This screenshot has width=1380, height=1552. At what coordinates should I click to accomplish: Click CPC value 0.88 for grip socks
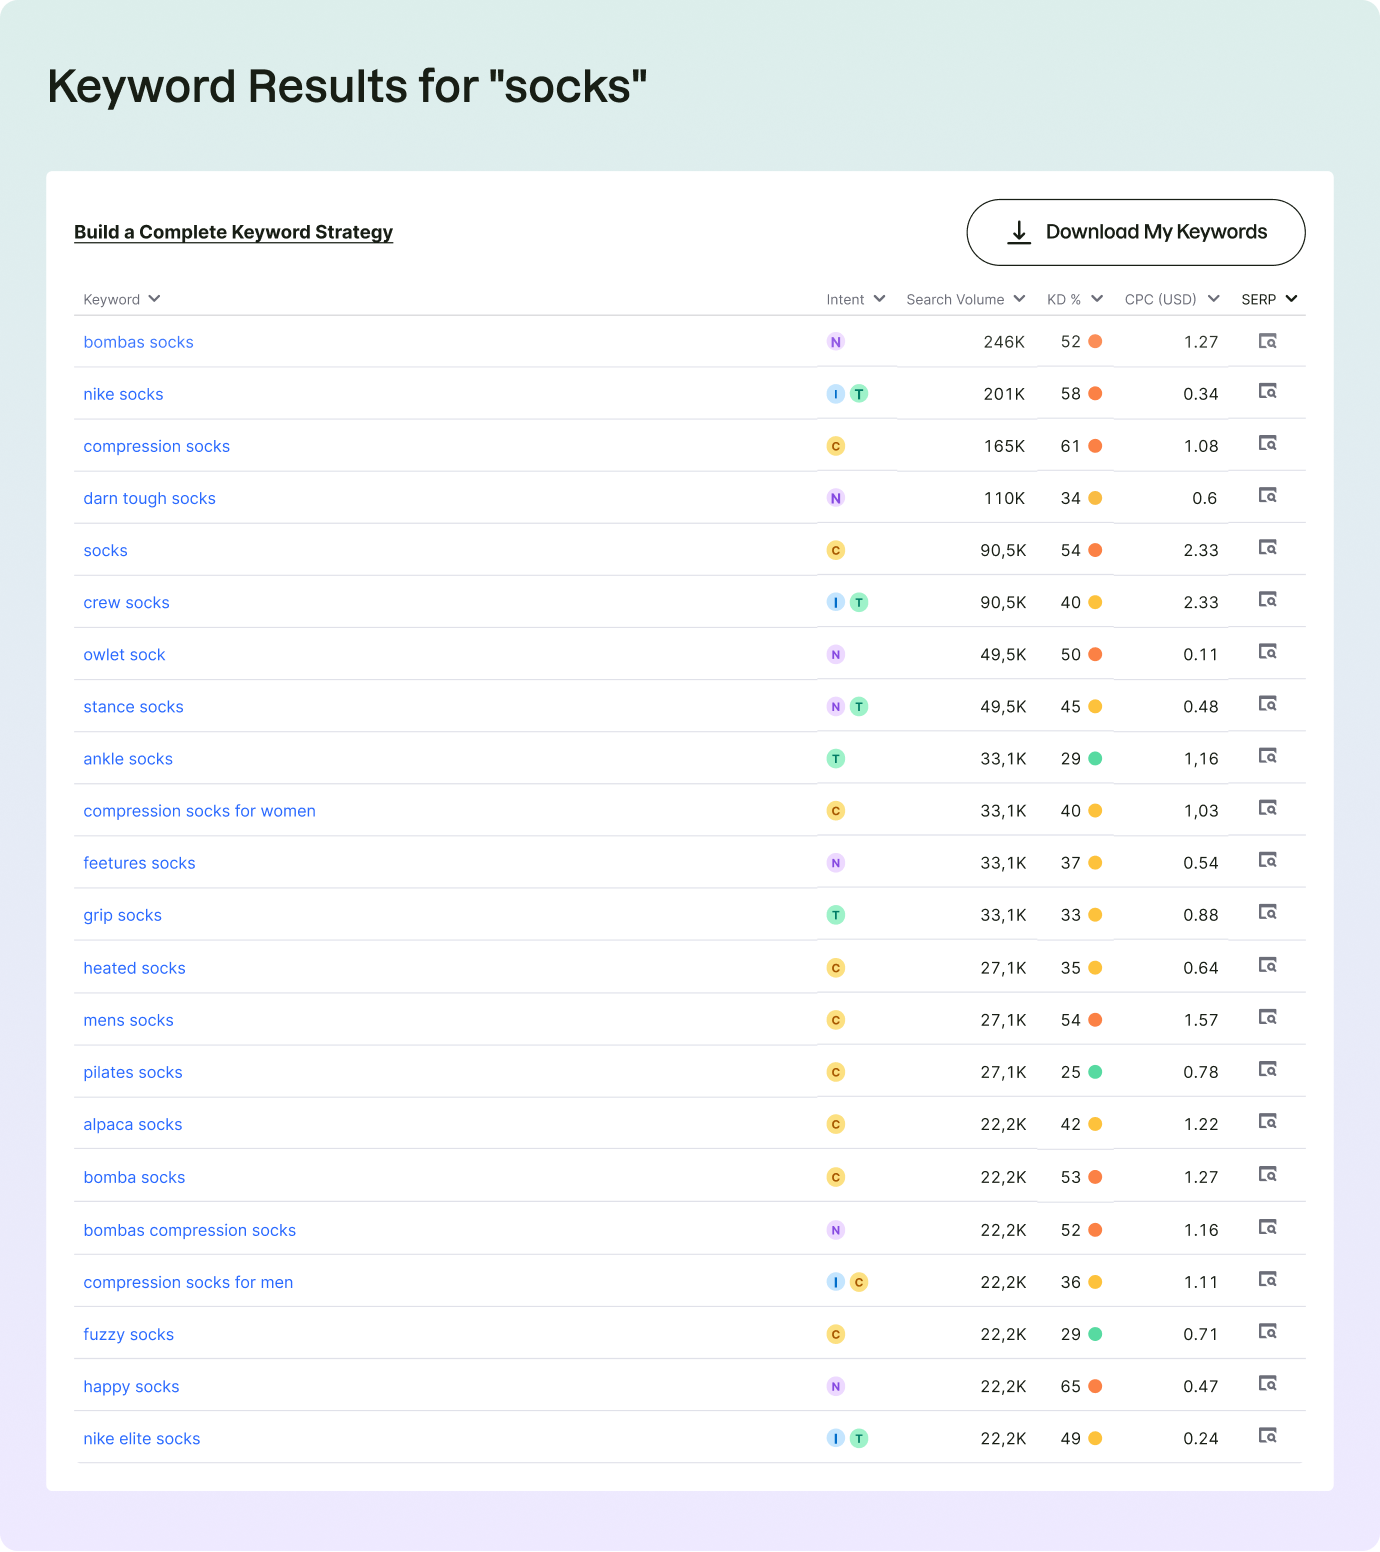(1200, 915)
